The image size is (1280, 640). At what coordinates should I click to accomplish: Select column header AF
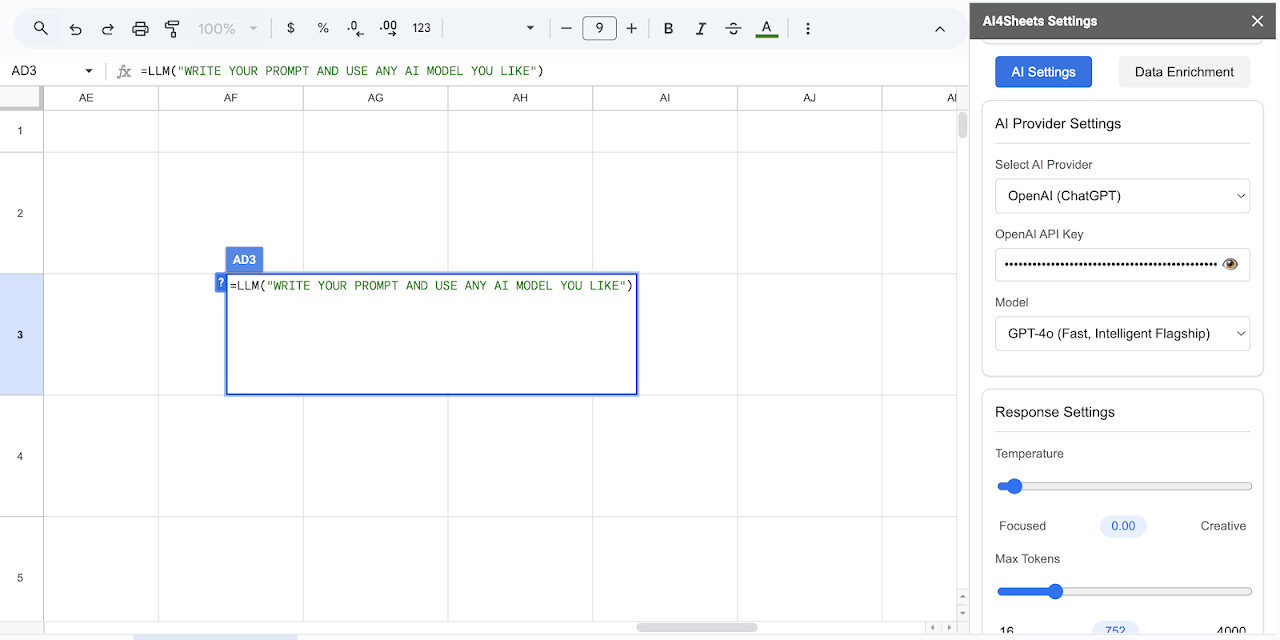click(231, 98)
